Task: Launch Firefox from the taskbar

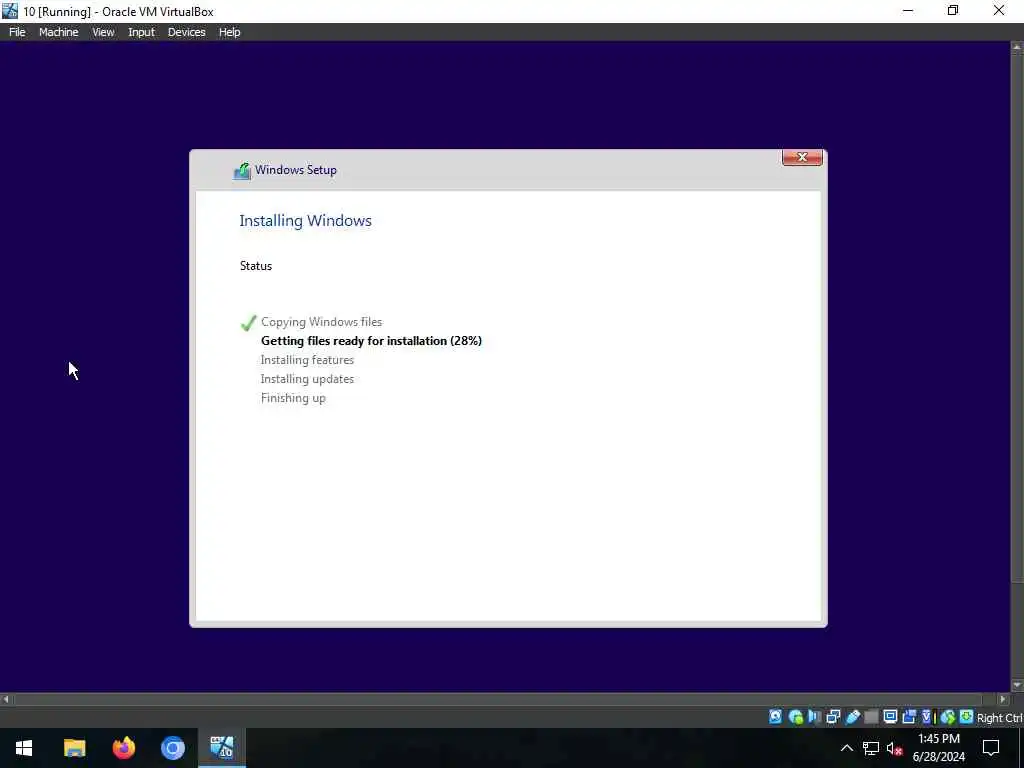Action: click(123, 748)
